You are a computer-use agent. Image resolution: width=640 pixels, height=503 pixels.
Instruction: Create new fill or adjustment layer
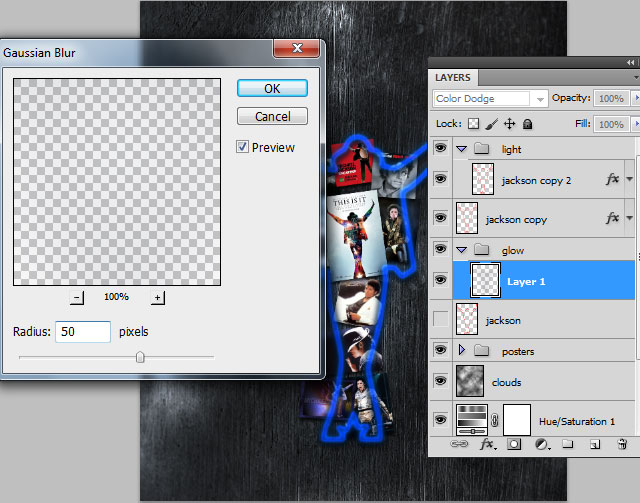(x=542, y=444)
